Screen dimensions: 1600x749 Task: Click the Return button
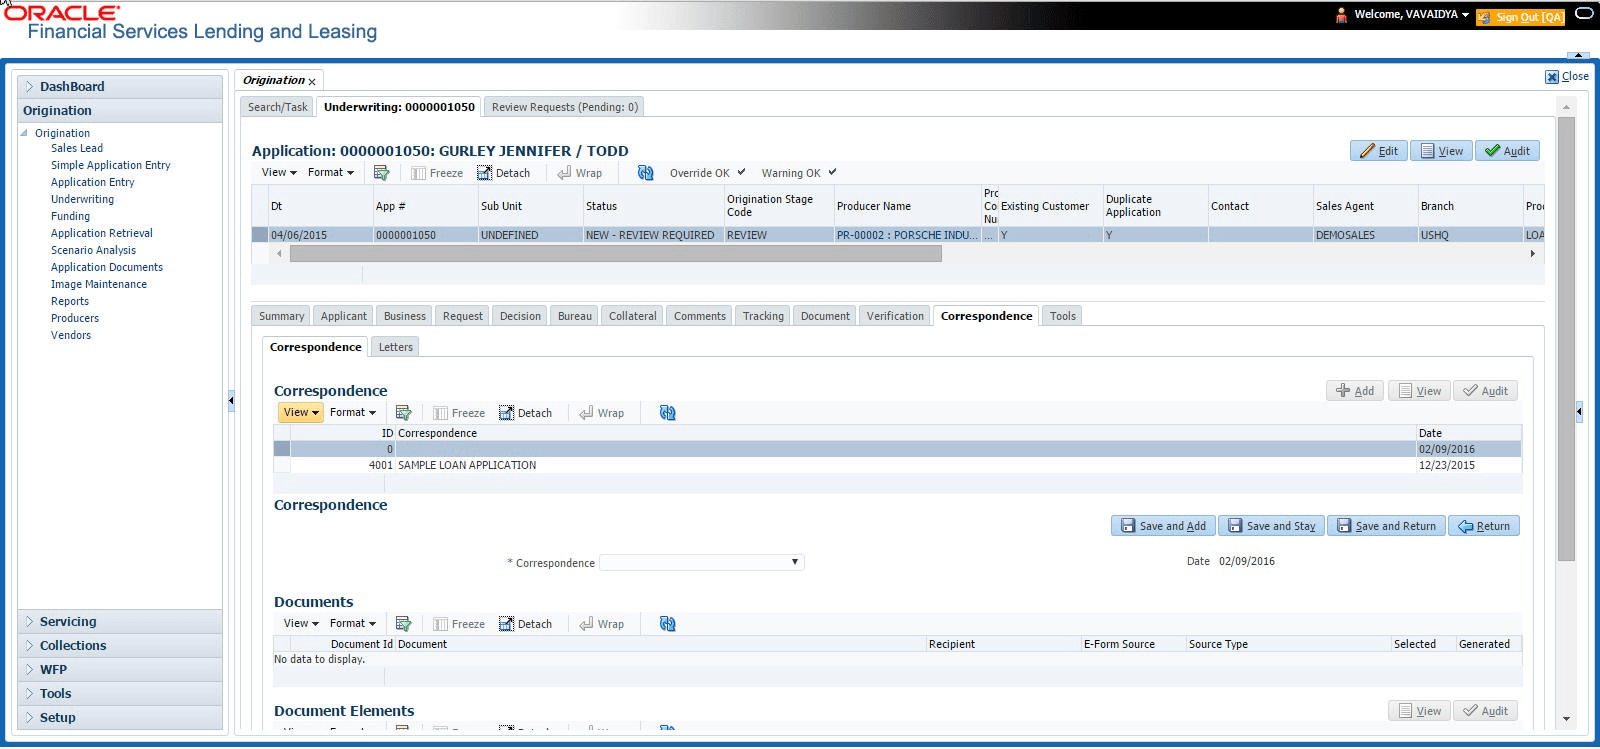[1484, 526]
